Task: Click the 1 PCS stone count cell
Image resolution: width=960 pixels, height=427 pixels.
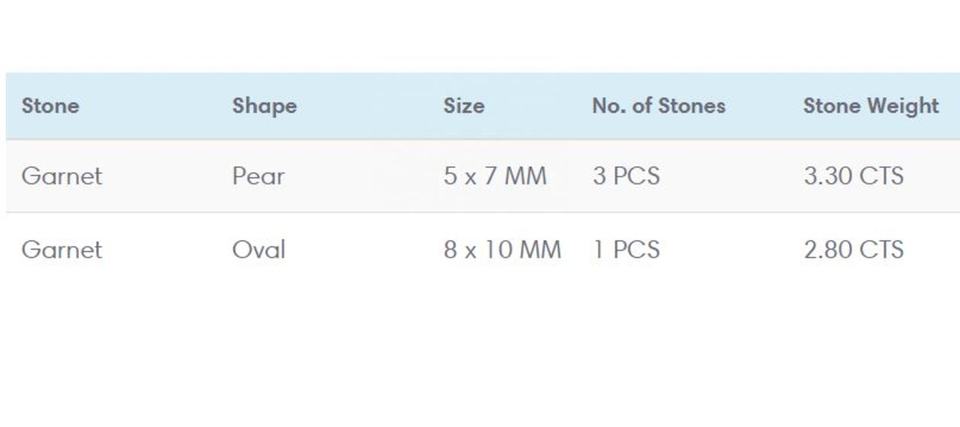Action: coord(626,249)
